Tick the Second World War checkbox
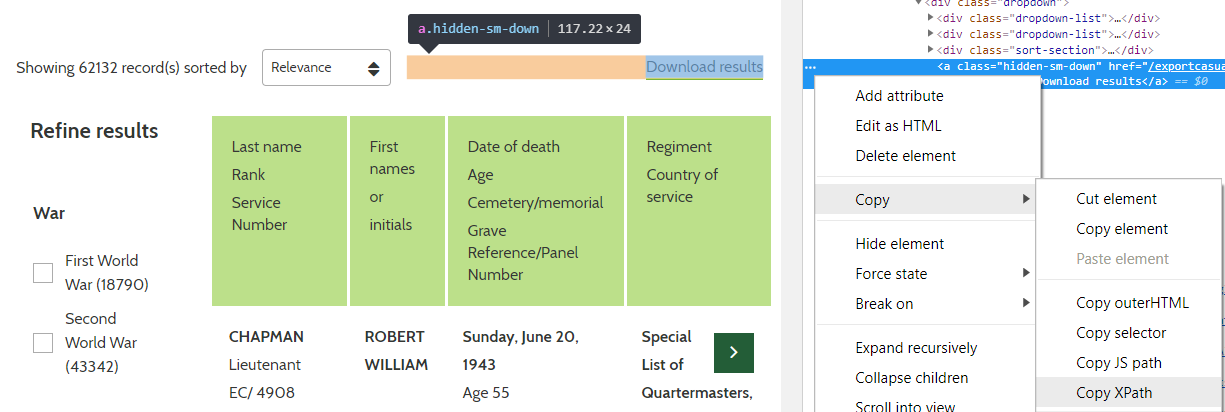This screenshot has height=412, width=1225. point(43,343)
